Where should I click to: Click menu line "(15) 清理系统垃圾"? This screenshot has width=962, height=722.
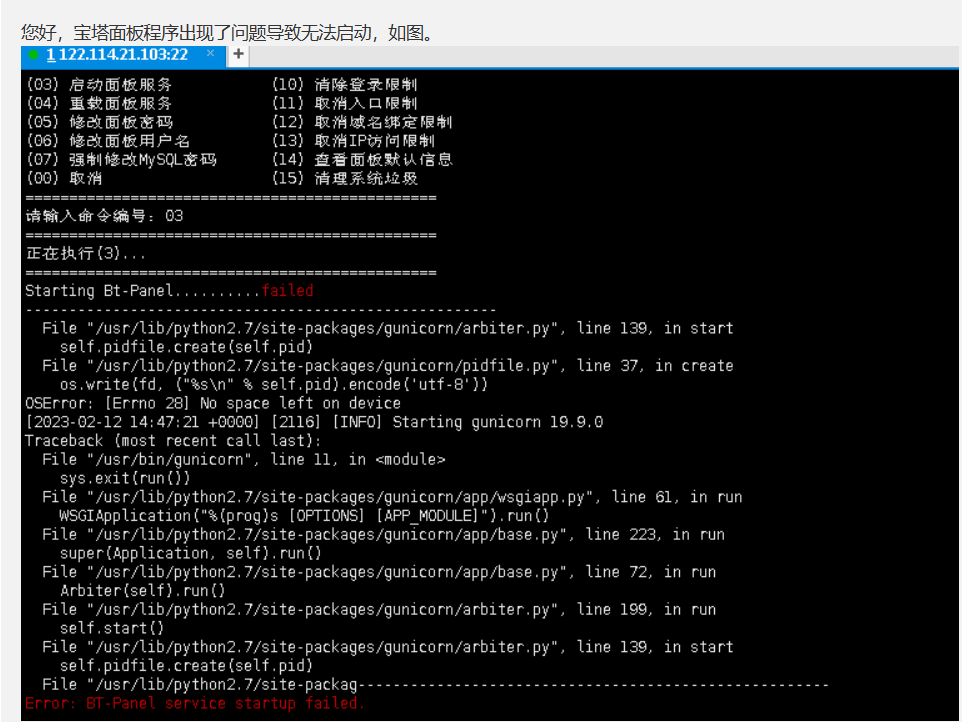point(345,179)
